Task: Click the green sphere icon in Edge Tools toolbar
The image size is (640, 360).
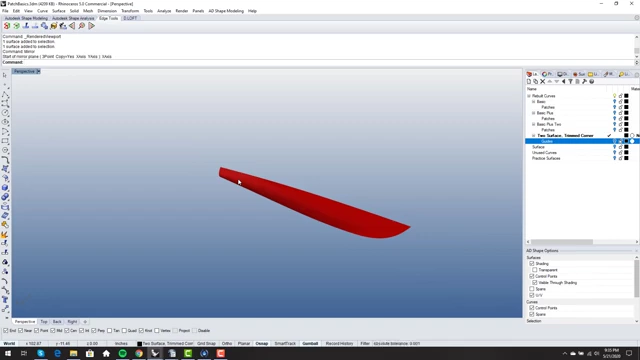Action: click(16, 26)
